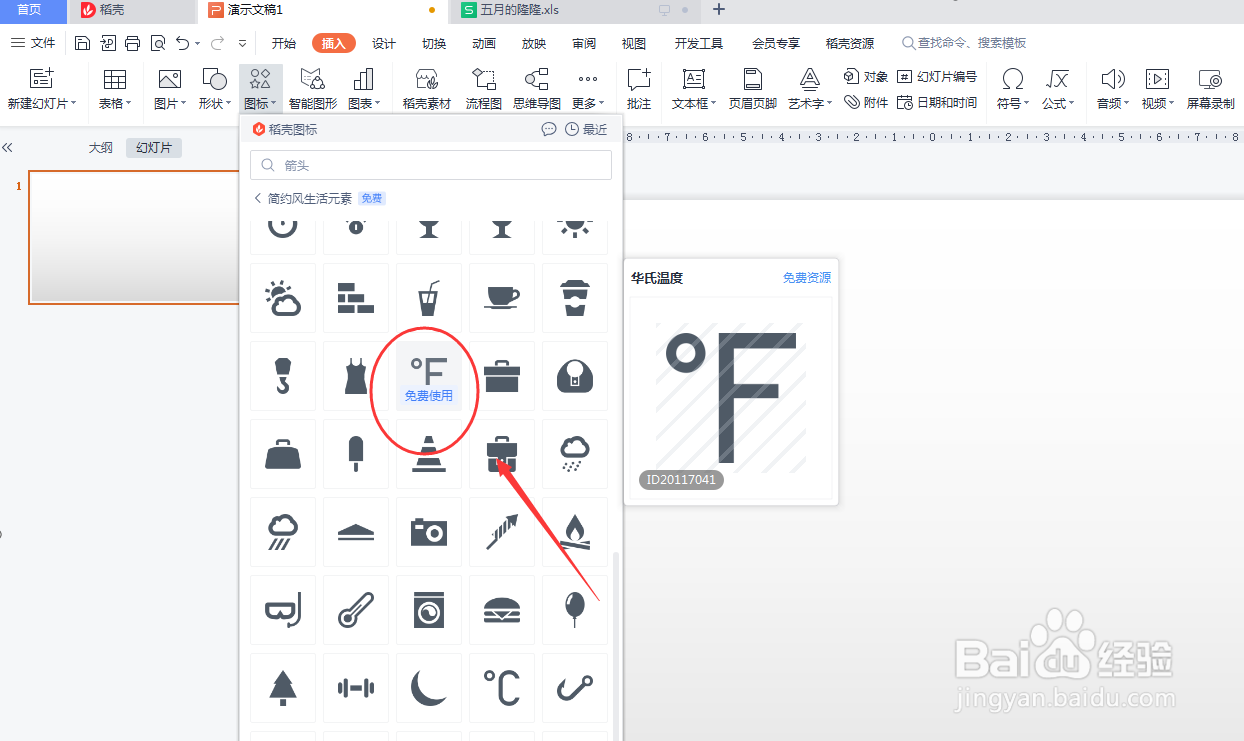This screenshot has width=1244, height=741.
Task: Click the 最近 recent icons button
Action: (587, 129)
